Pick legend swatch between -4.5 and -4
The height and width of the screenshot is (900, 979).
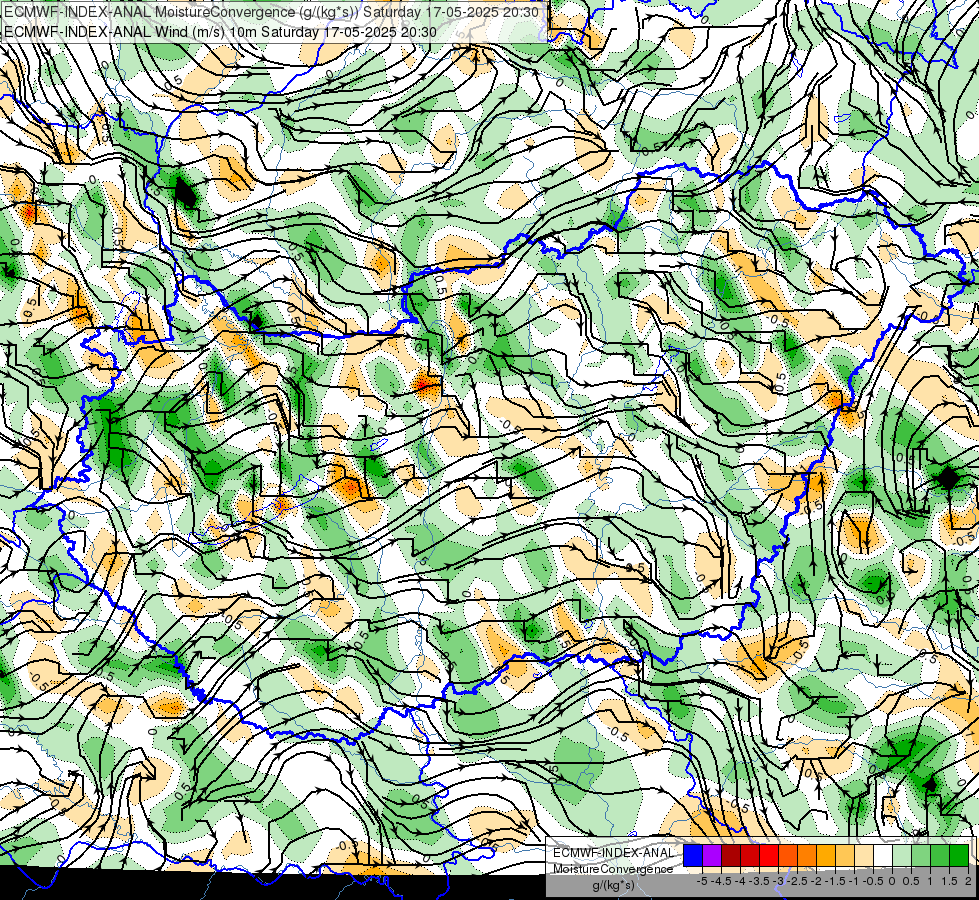pyautogui.click(x=731, y=855)
